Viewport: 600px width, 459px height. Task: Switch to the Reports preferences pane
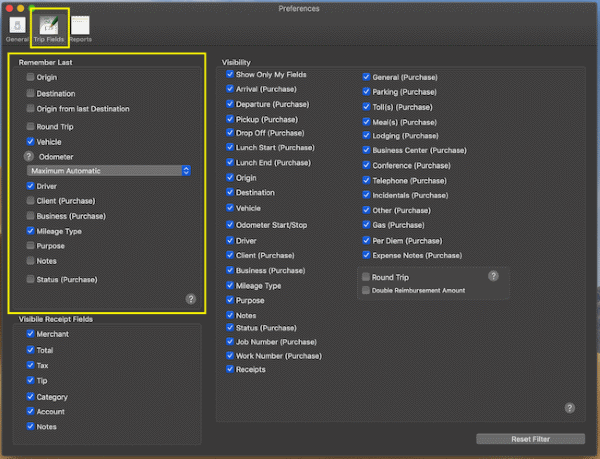point(80,27)
